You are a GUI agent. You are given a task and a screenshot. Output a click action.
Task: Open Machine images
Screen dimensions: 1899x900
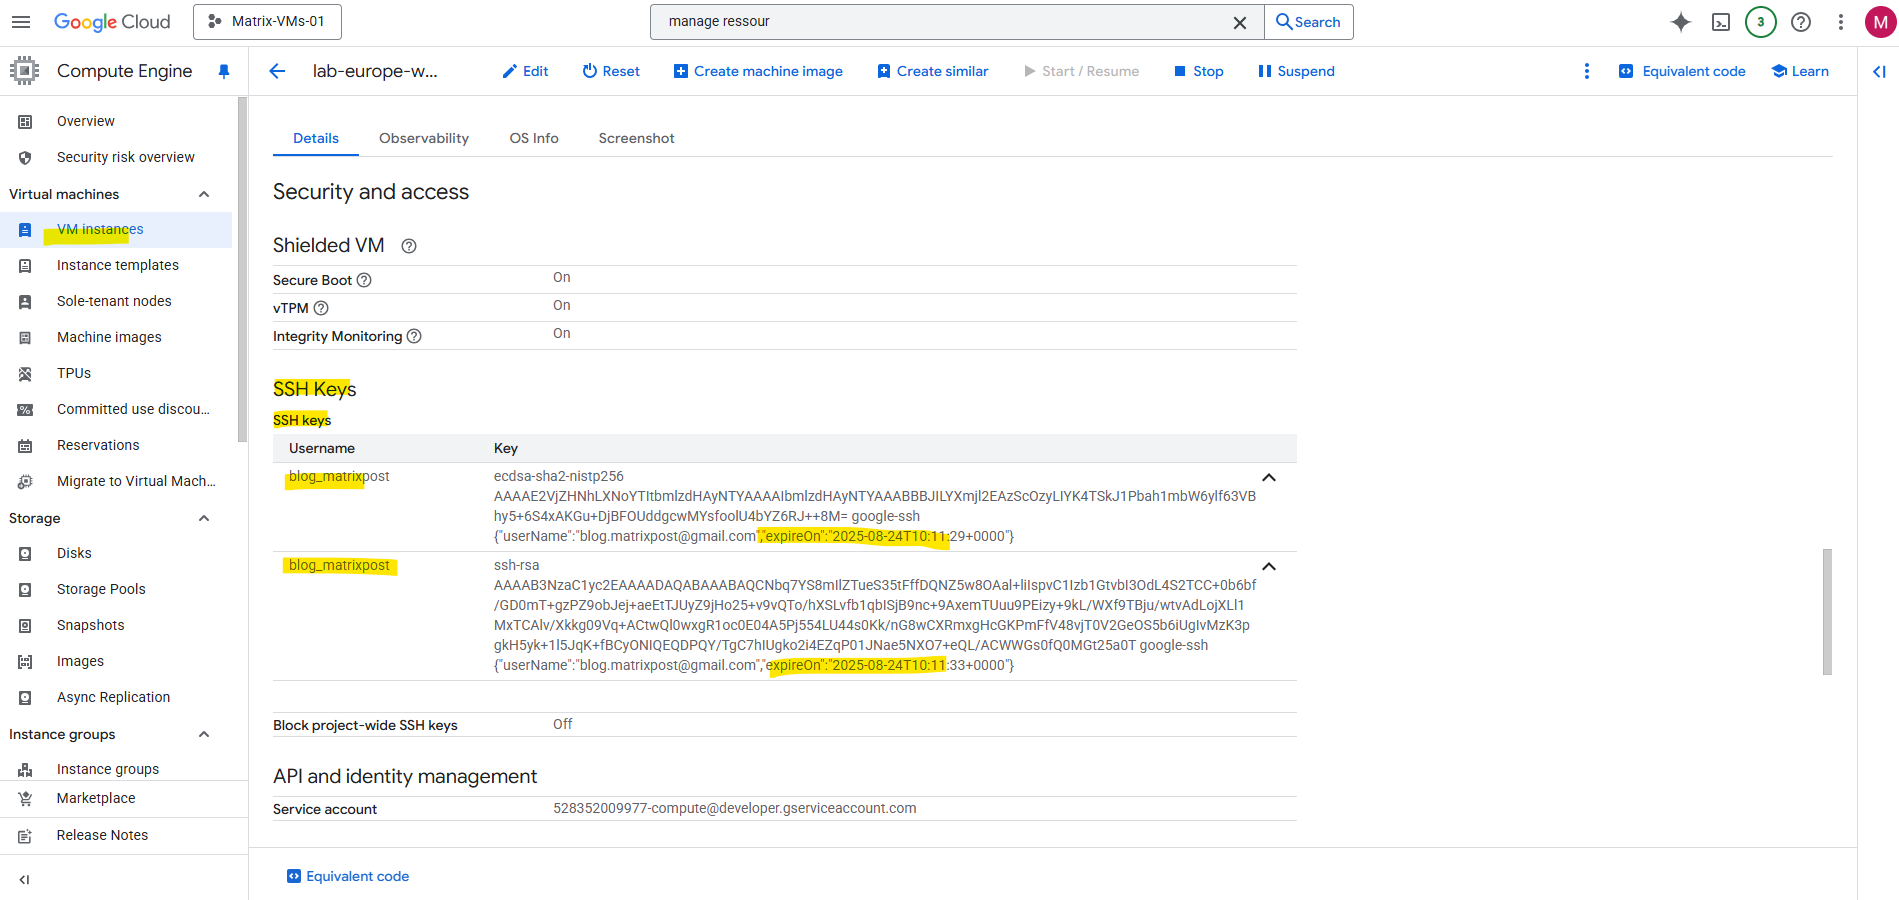click(116, 337)
